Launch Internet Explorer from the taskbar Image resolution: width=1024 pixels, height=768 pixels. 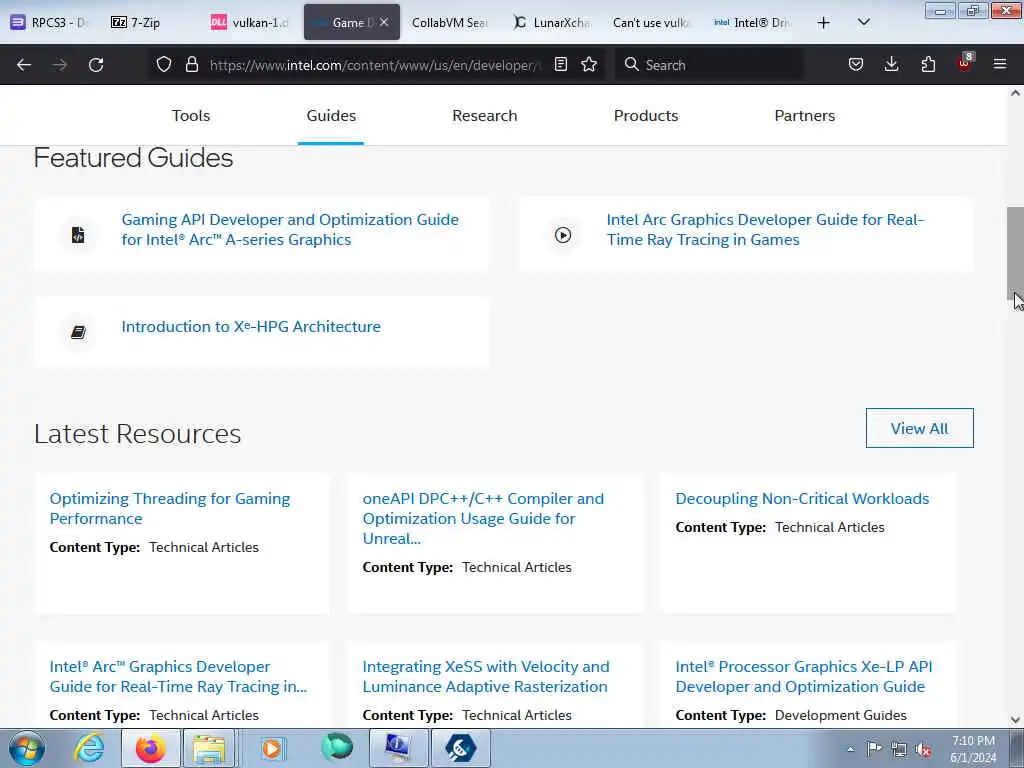89,748
